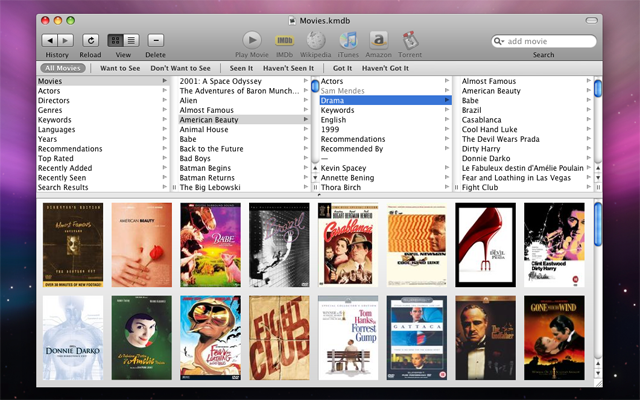Open the IMDb toolbar icon
The height and width of the screenshot is (400, 640).
[285, 39]
